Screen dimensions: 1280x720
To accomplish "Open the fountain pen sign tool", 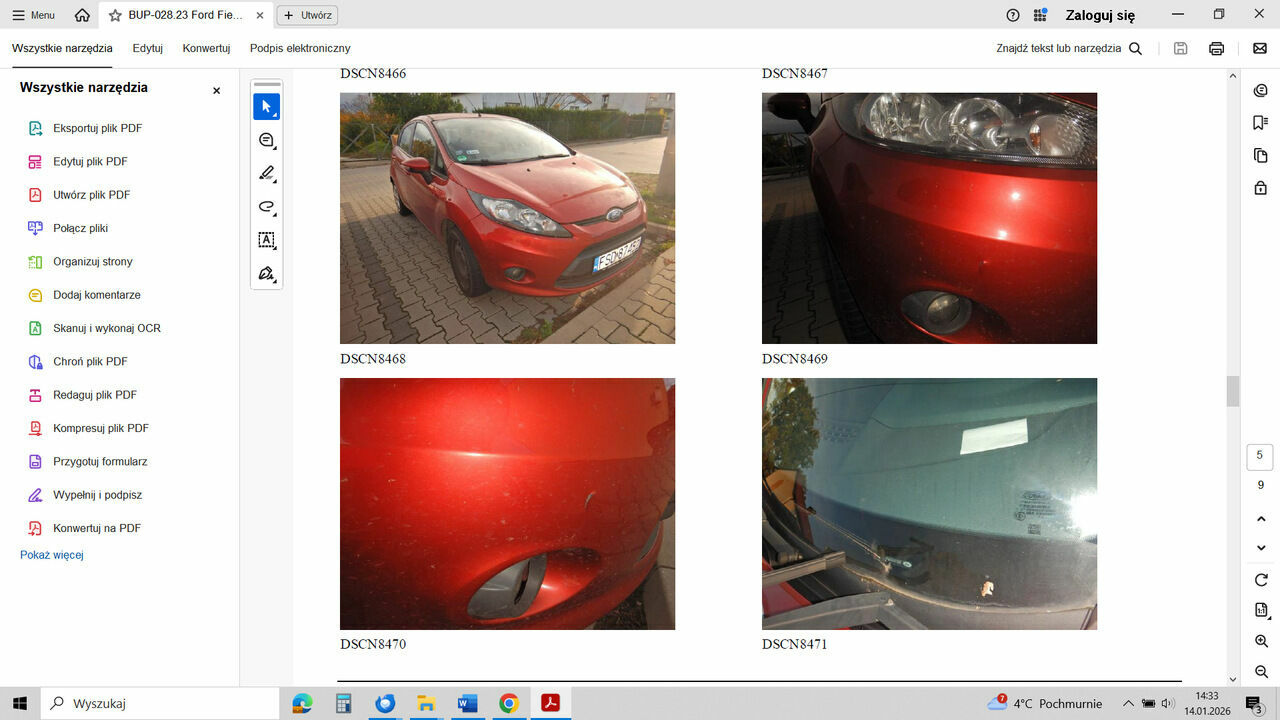I will coord(266,273).
